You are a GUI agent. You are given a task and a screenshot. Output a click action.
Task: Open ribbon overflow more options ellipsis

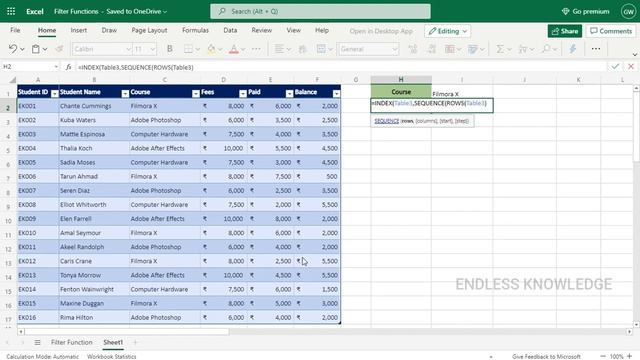point(596,49)
